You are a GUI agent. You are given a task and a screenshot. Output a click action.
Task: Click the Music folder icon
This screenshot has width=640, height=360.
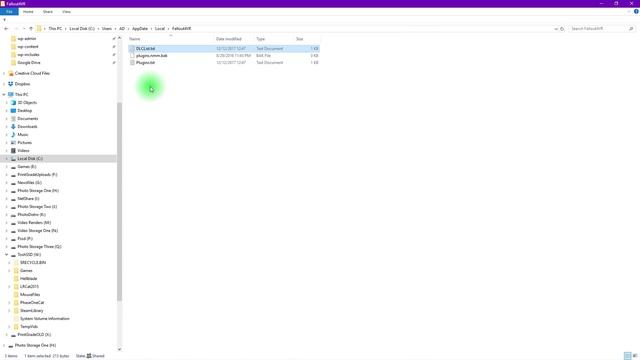[13, 135]
